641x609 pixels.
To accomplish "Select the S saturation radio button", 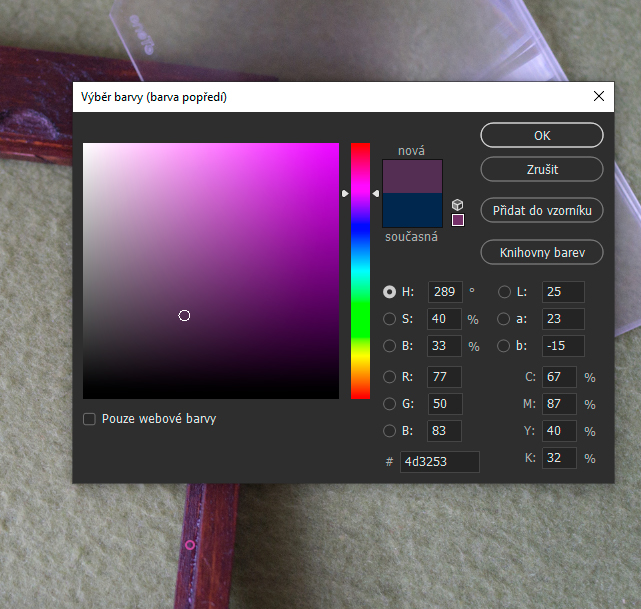I will tap(389, 319).
